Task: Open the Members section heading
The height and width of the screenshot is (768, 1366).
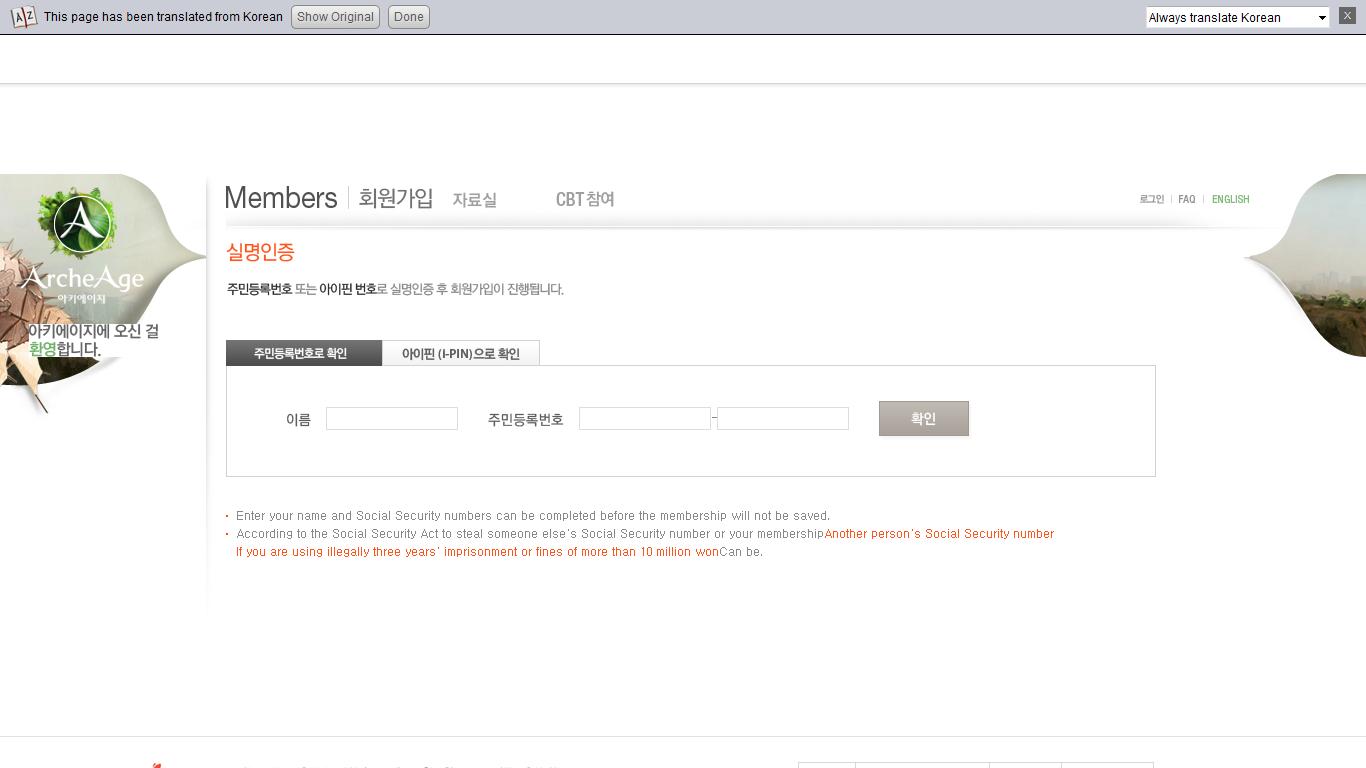Action: click(x=281, y=198)
